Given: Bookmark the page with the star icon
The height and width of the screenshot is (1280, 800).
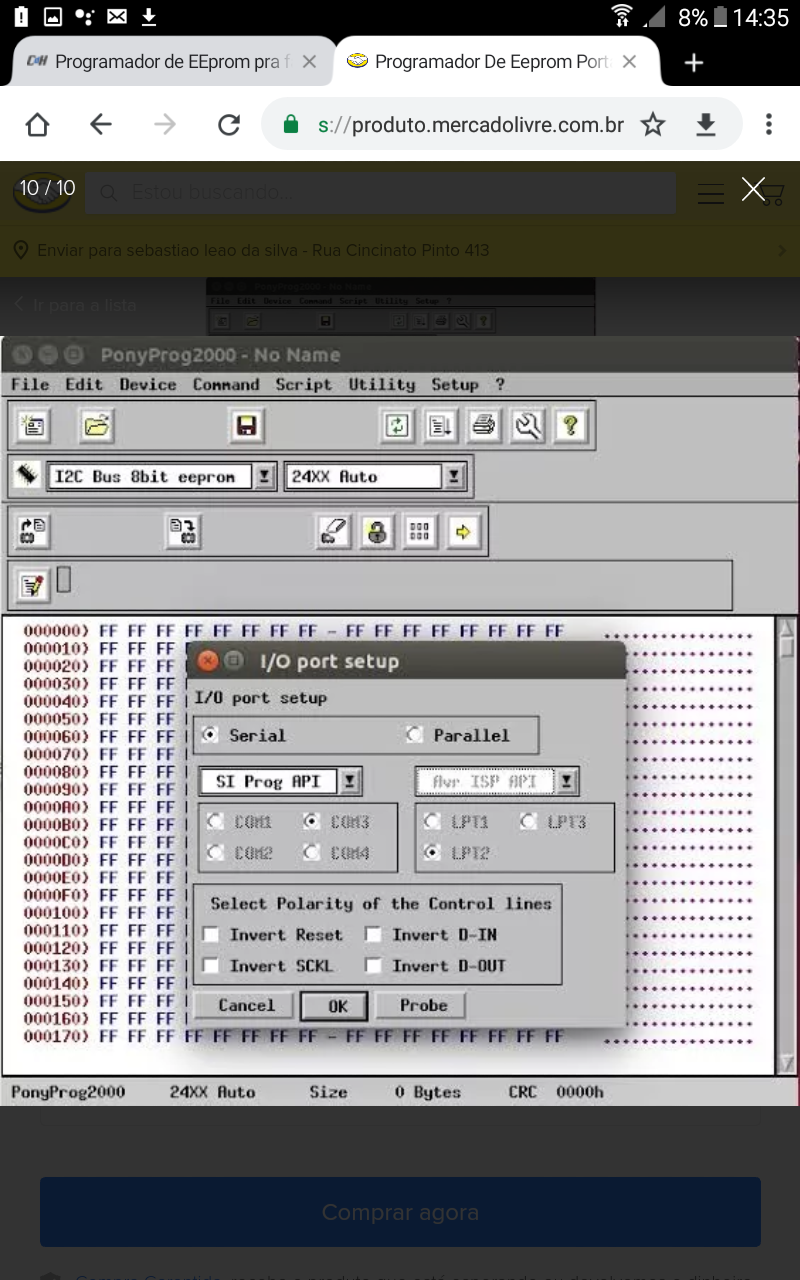Looking at the screenshot, I should point(653,124).
